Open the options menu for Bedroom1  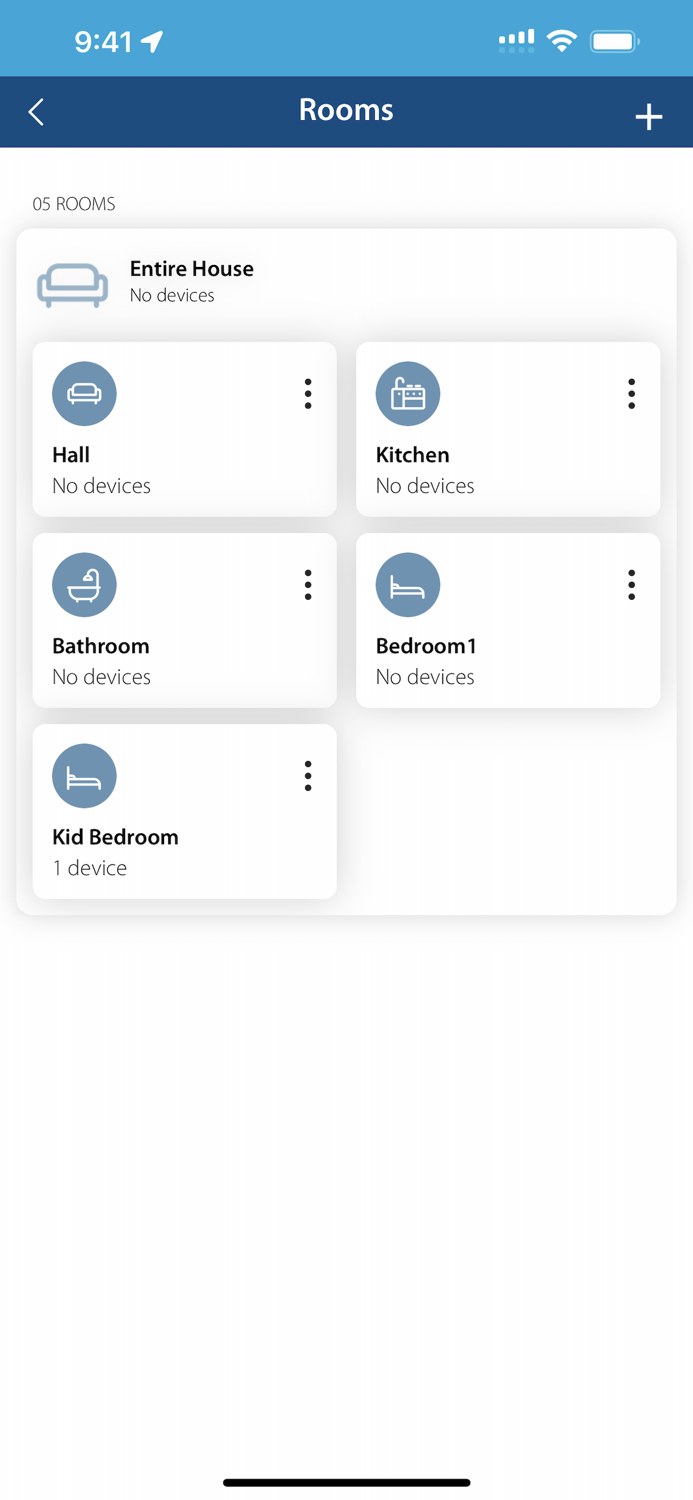[x=631, y=584]
